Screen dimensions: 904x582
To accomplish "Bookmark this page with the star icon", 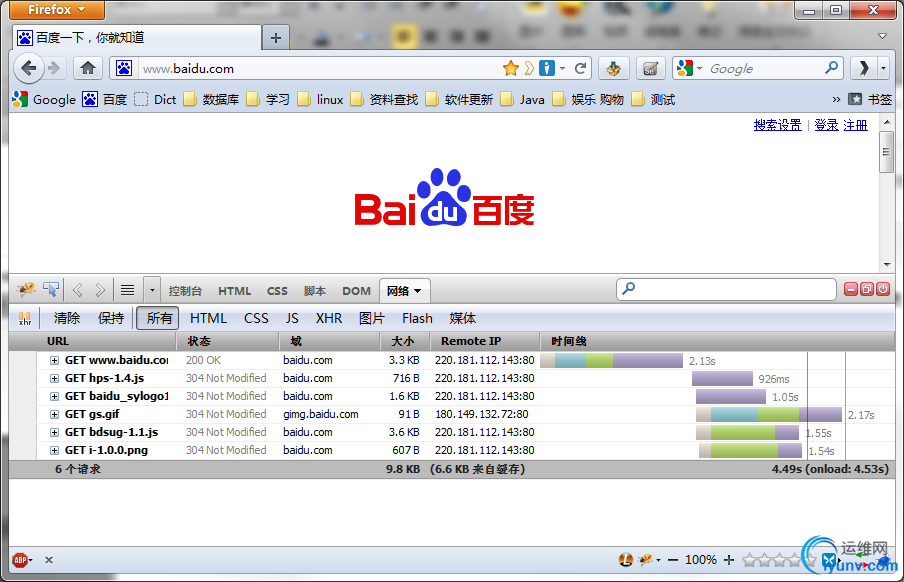I will (511, 69).
